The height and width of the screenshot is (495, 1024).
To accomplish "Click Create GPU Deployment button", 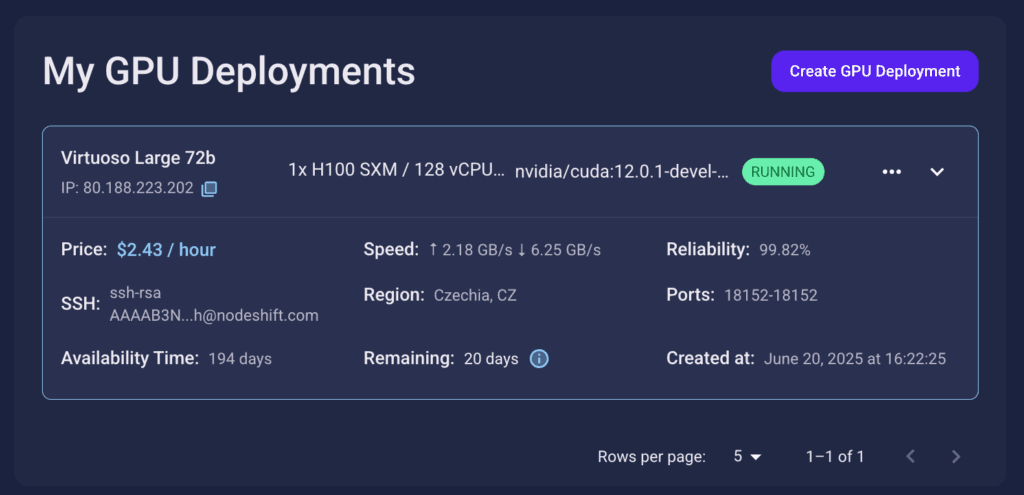I will click(x=874, y=71).
